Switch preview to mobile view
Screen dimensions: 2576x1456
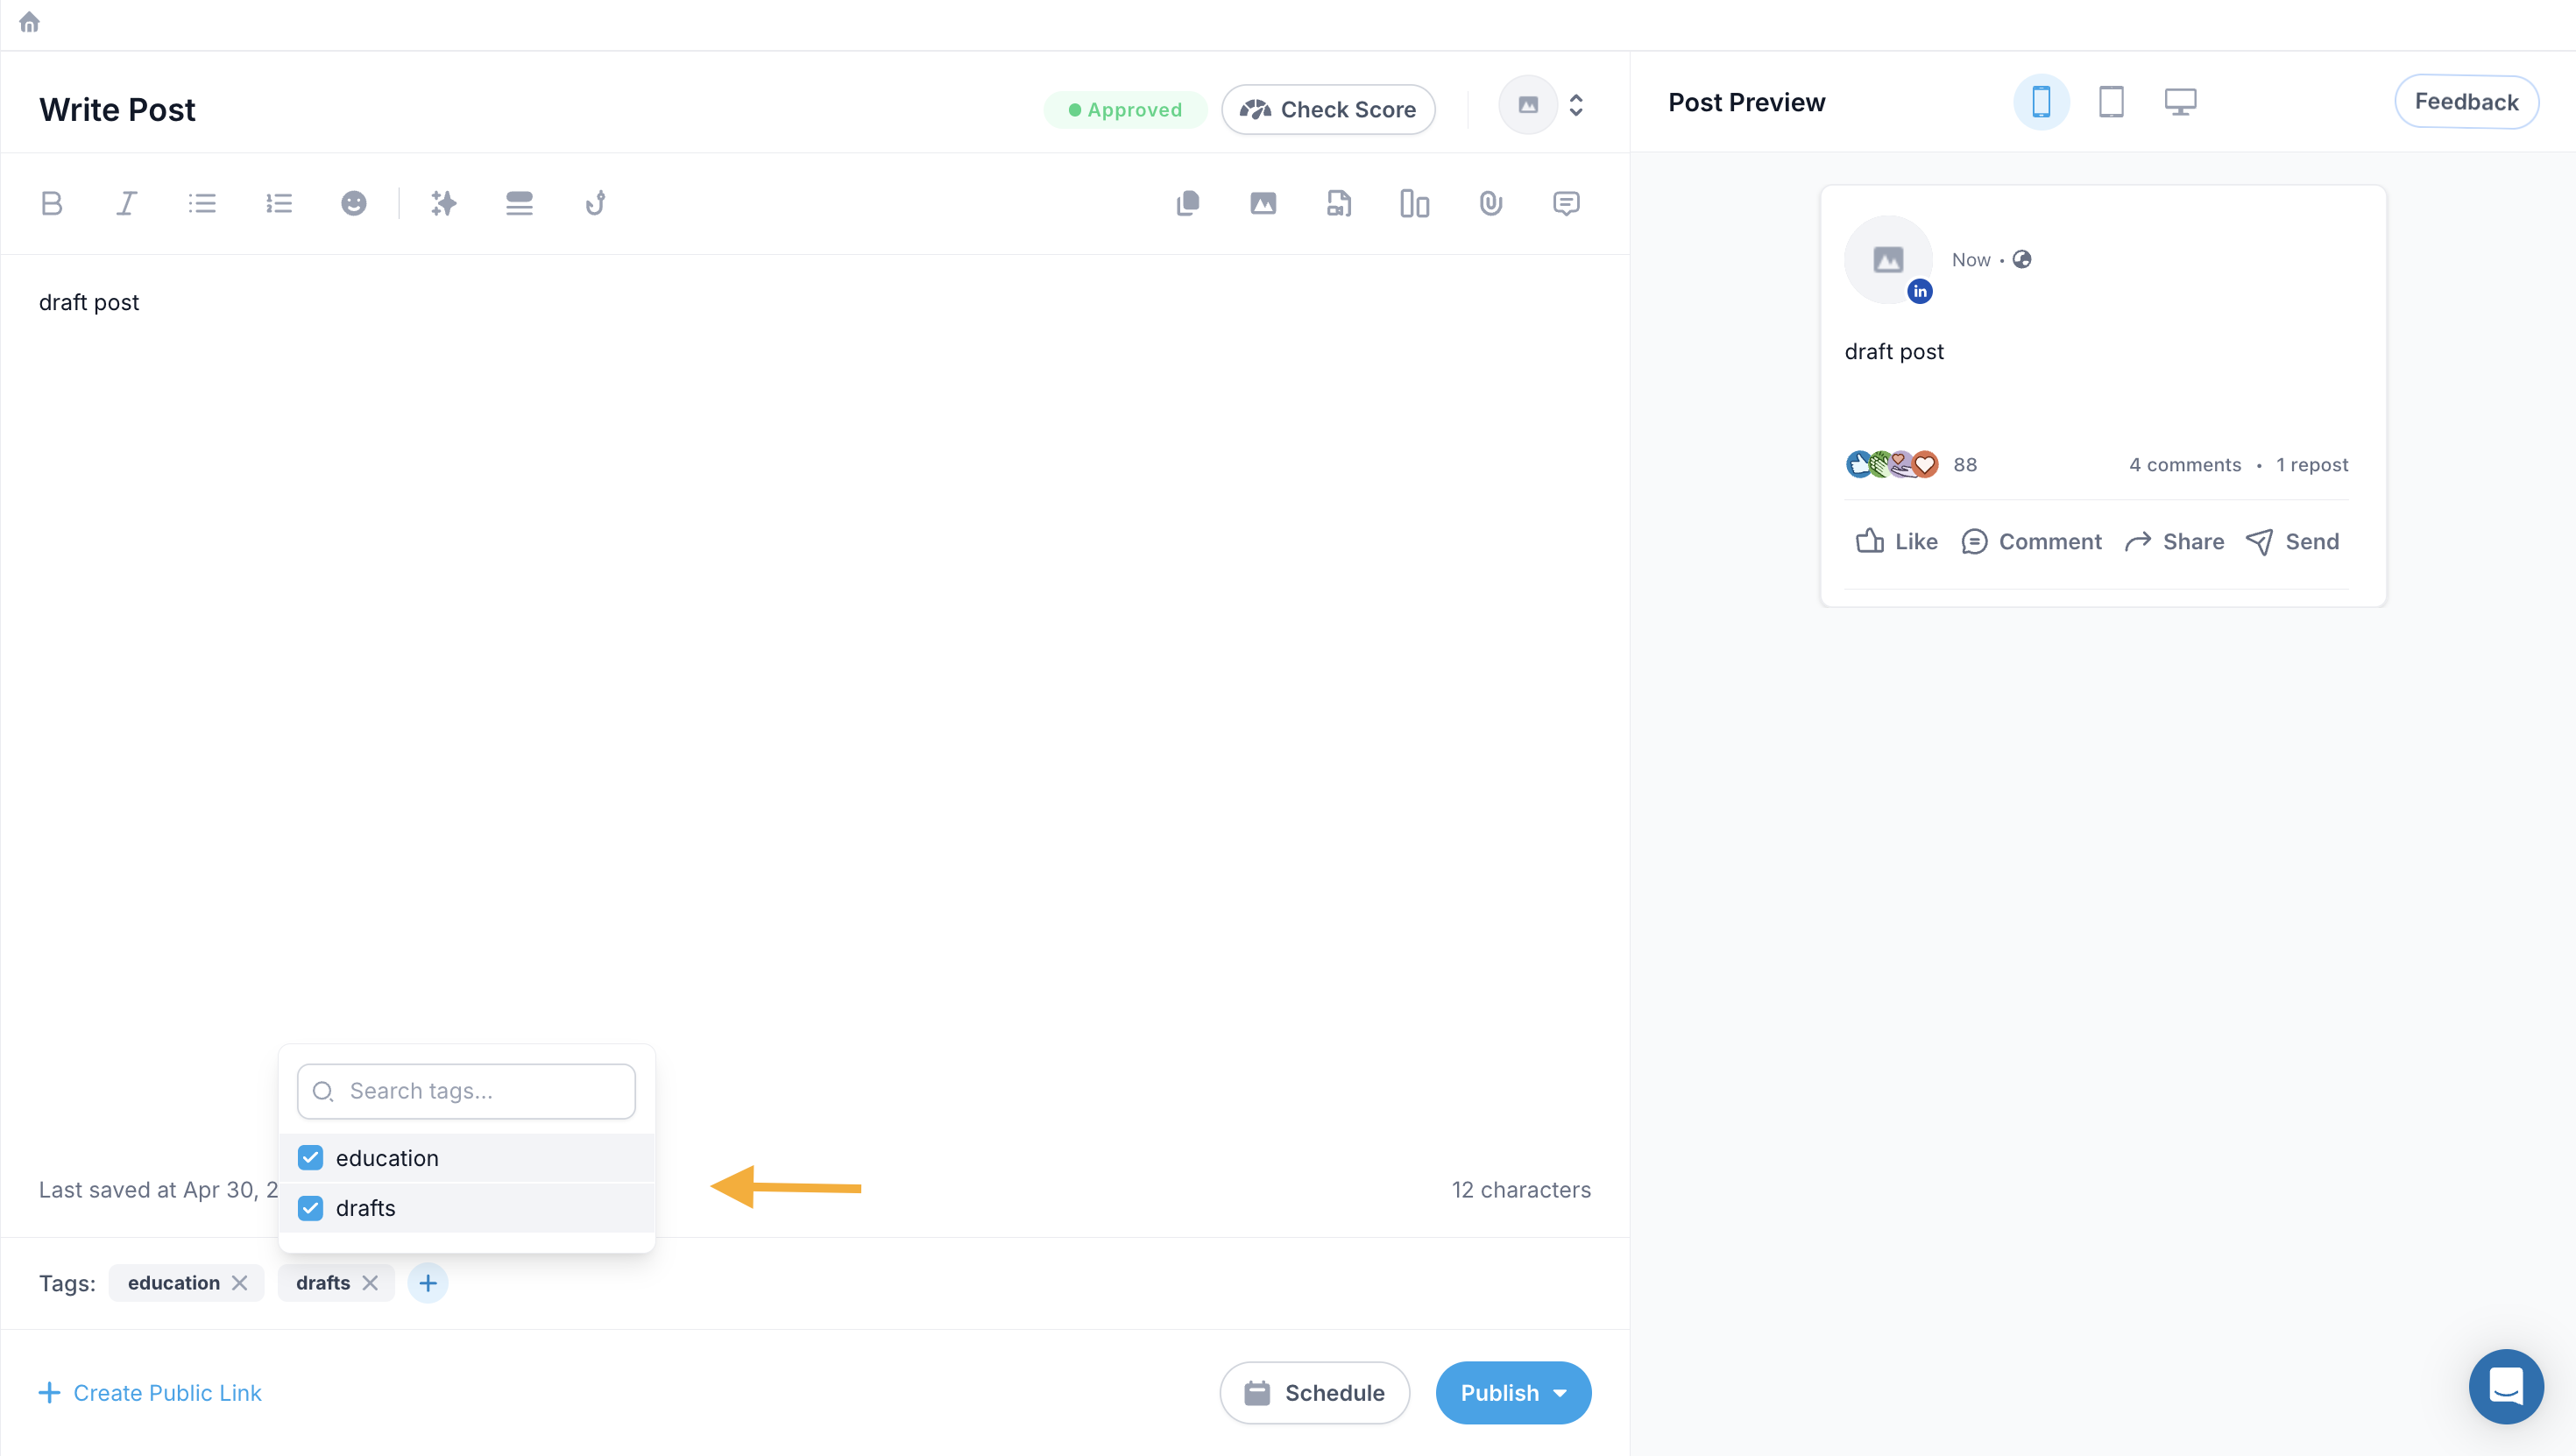2041,101
